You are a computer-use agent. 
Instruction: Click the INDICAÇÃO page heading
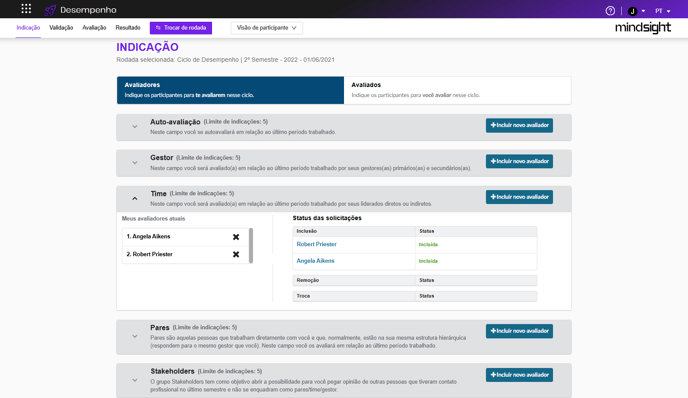tap(147, 47)
